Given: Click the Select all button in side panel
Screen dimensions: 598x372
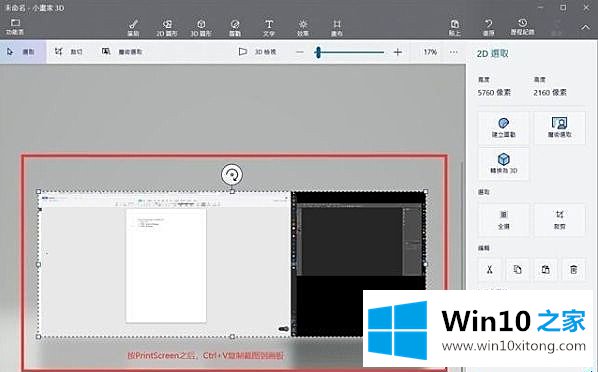Looking at the screenshot, I should (503, 220).
